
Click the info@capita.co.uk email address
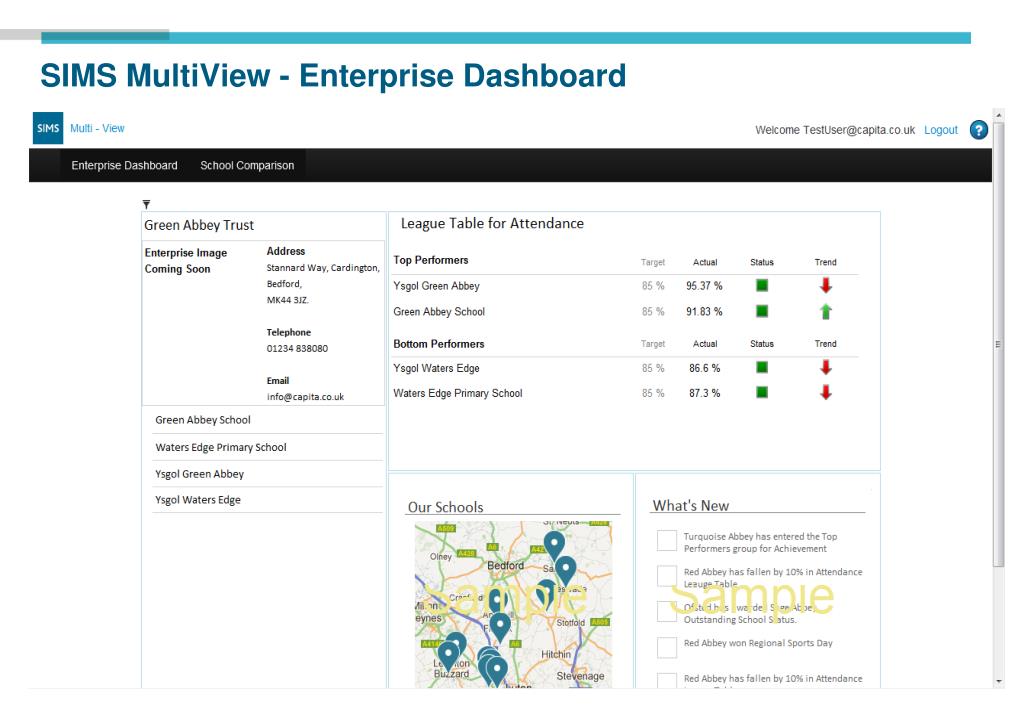pyautogui.click(x=305, y=397)
